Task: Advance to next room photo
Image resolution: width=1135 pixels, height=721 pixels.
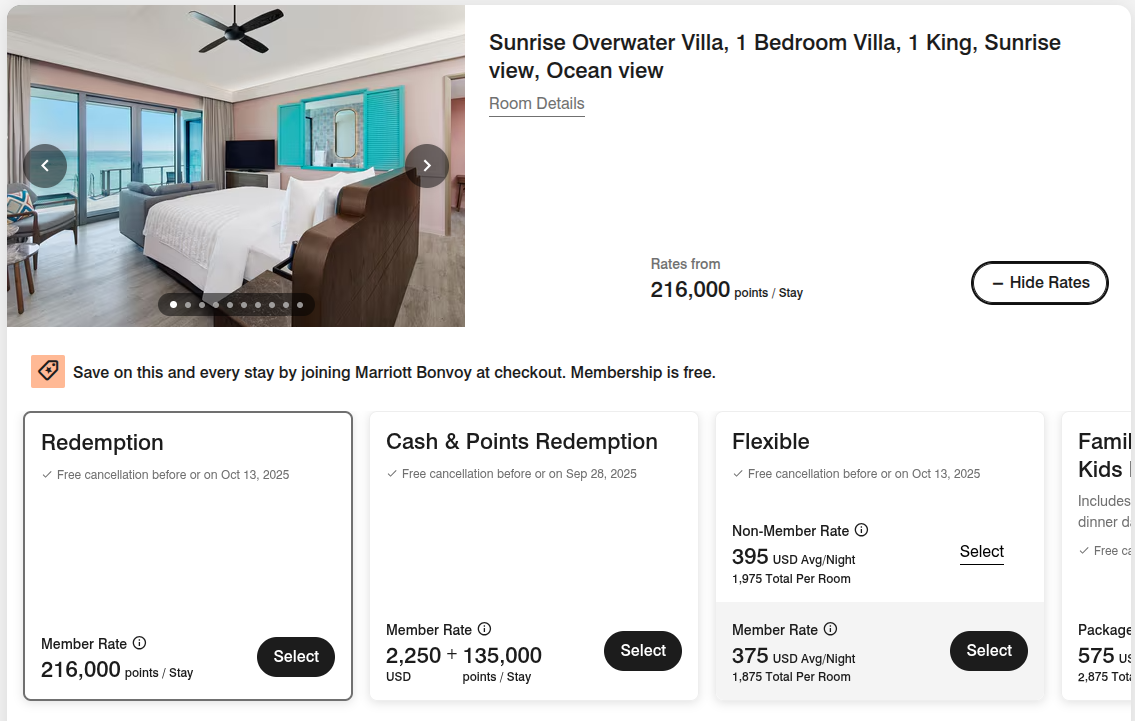Action: pos(427,166)
